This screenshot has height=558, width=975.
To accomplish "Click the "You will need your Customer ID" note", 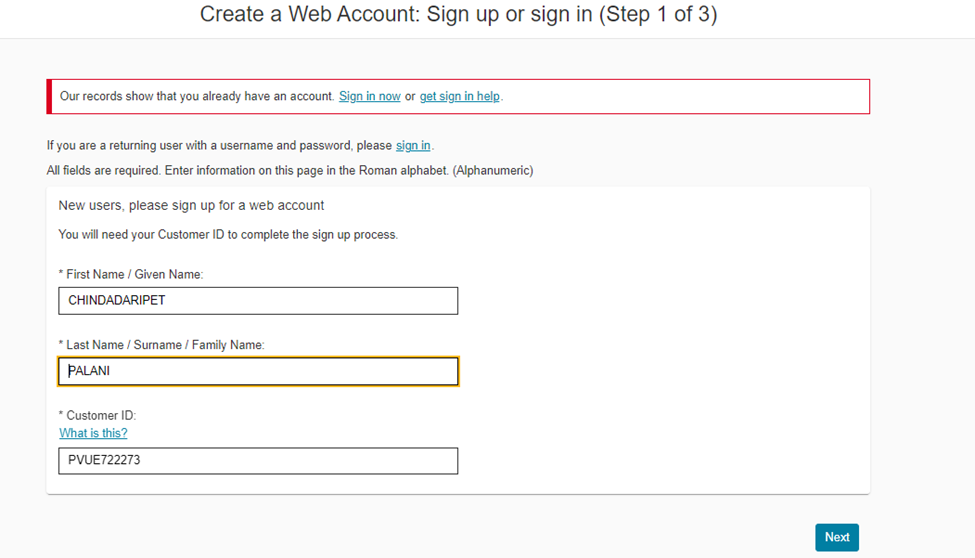I will coord(228,235).
